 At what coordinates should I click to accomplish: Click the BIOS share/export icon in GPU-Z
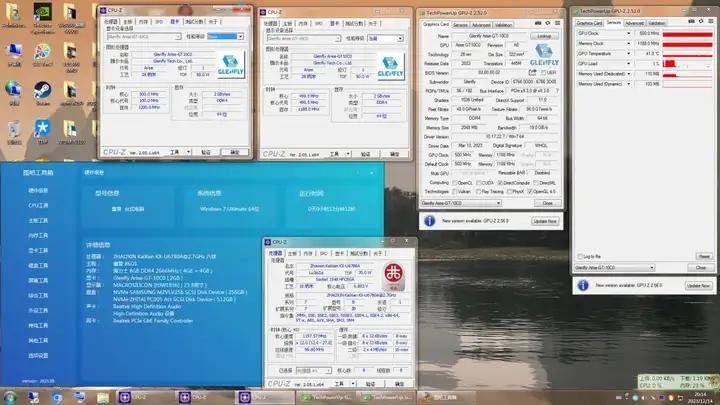[532, 73]
